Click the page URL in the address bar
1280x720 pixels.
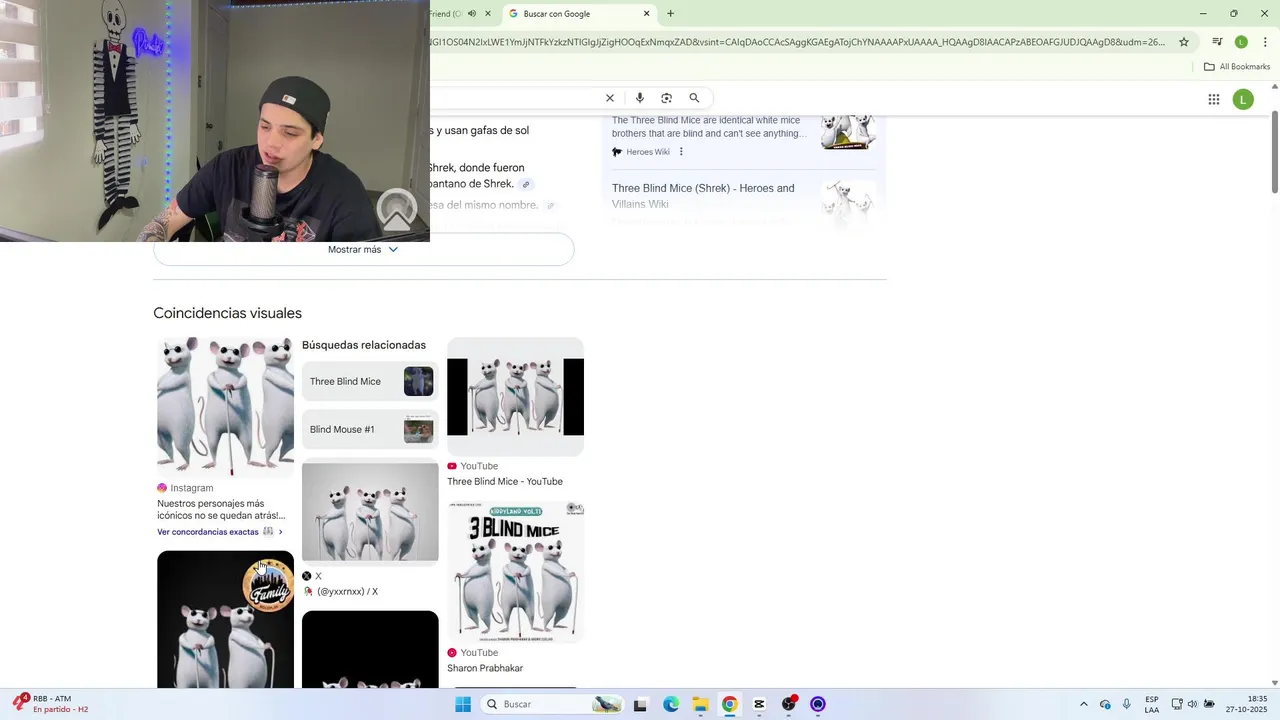(x=798, y=42)
